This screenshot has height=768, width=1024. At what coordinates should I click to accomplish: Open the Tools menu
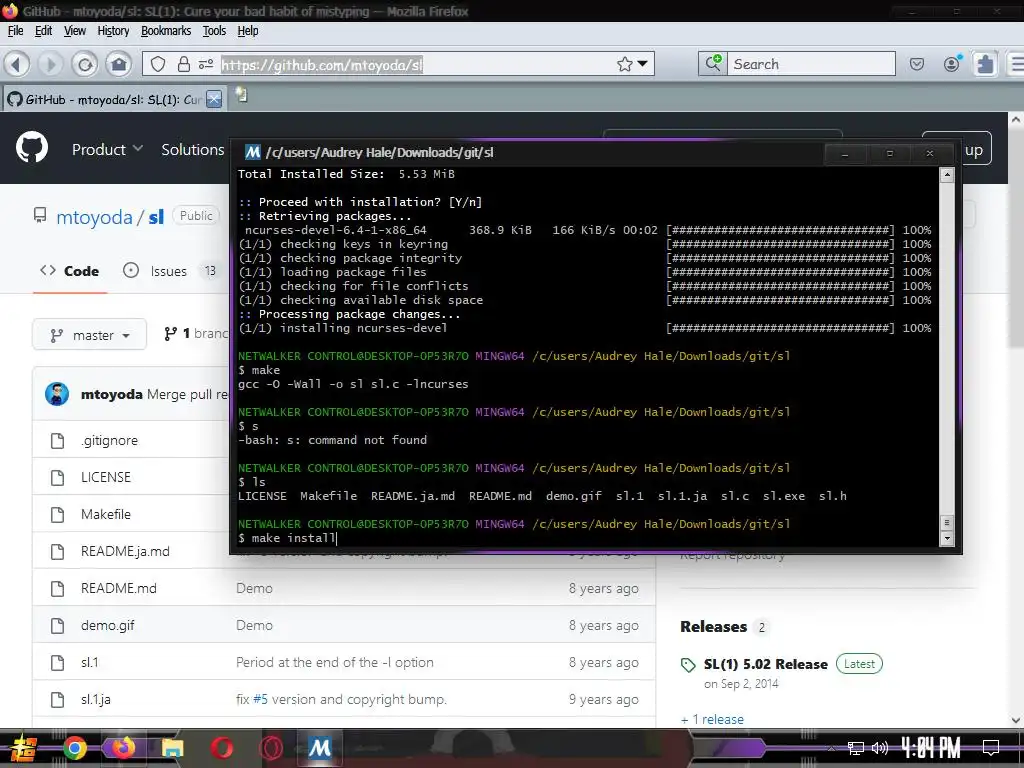click(214, 31)
